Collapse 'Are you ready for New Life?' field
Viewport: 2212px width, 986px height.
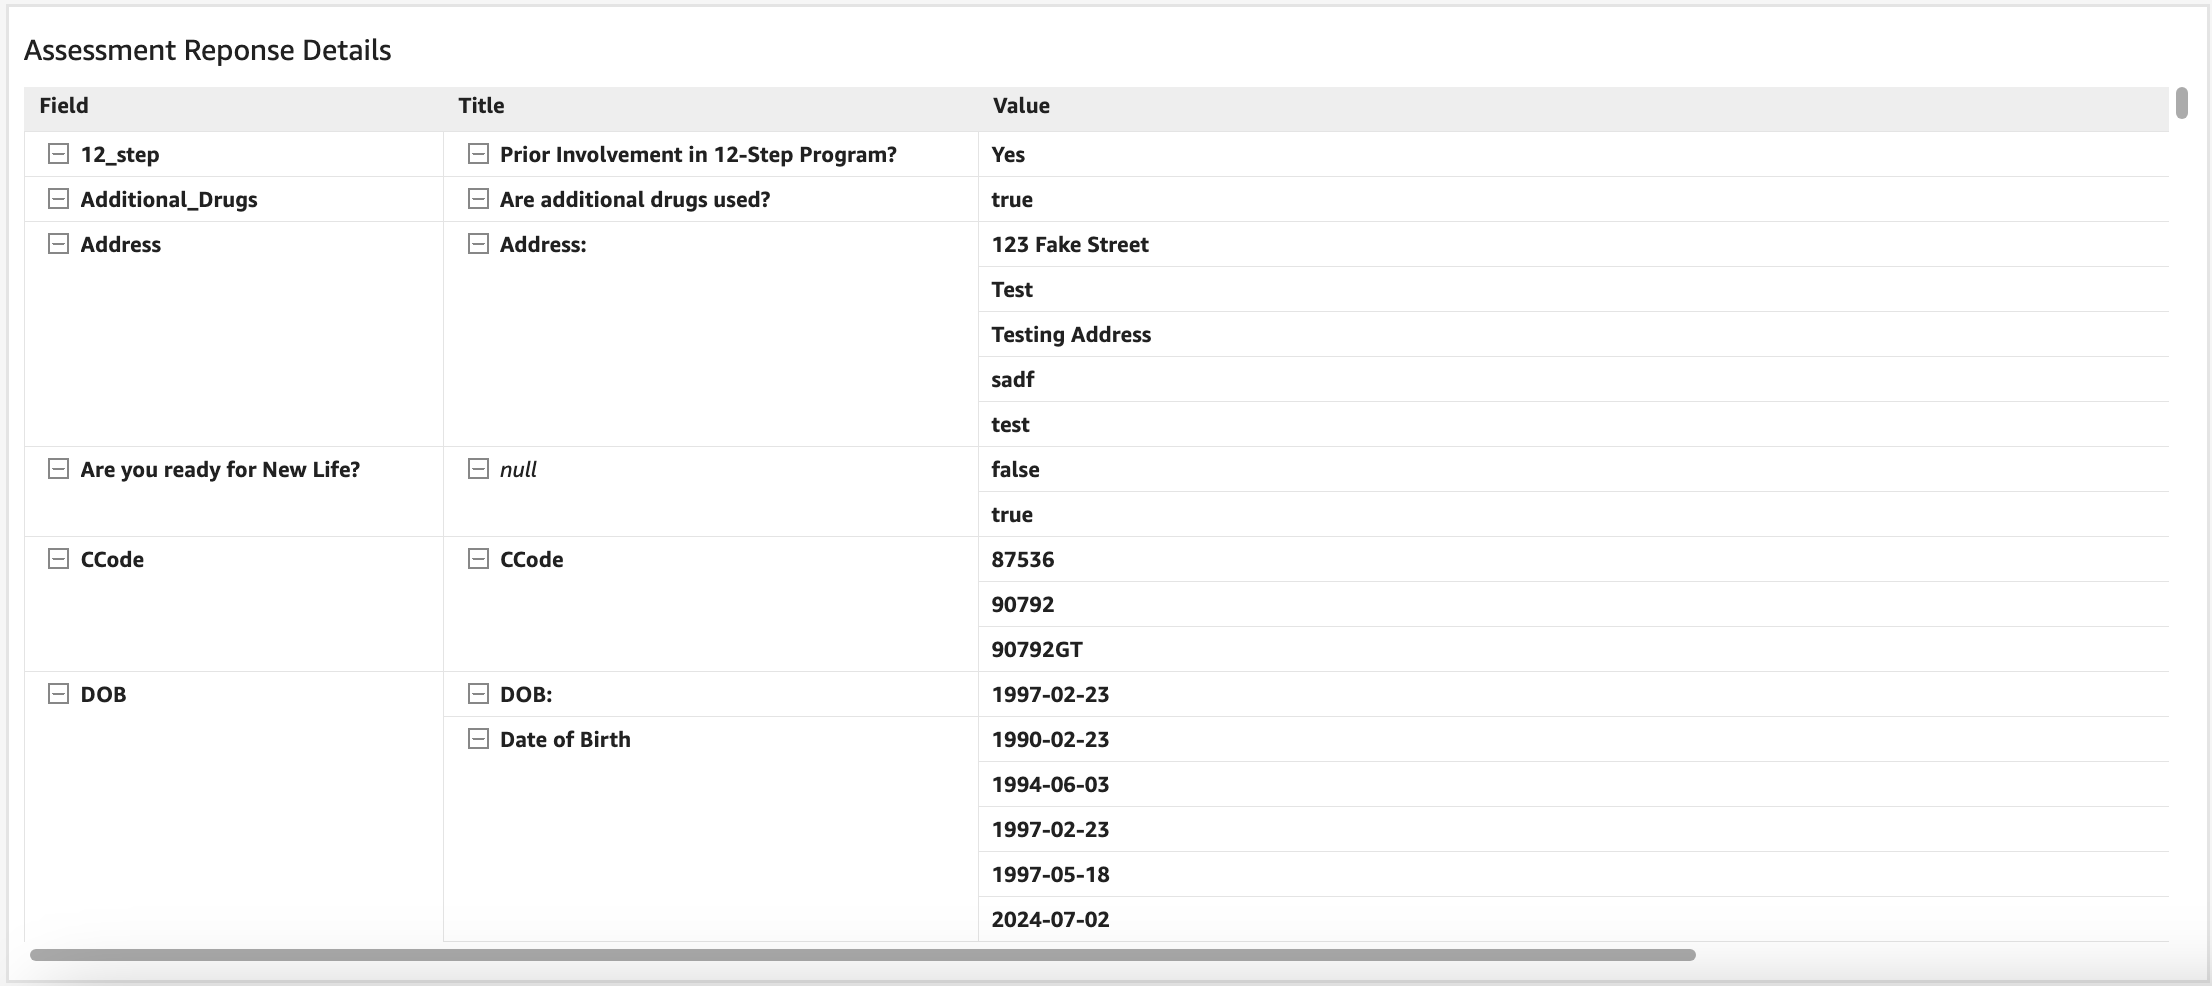pyautogui.click(x=59, y=469)
